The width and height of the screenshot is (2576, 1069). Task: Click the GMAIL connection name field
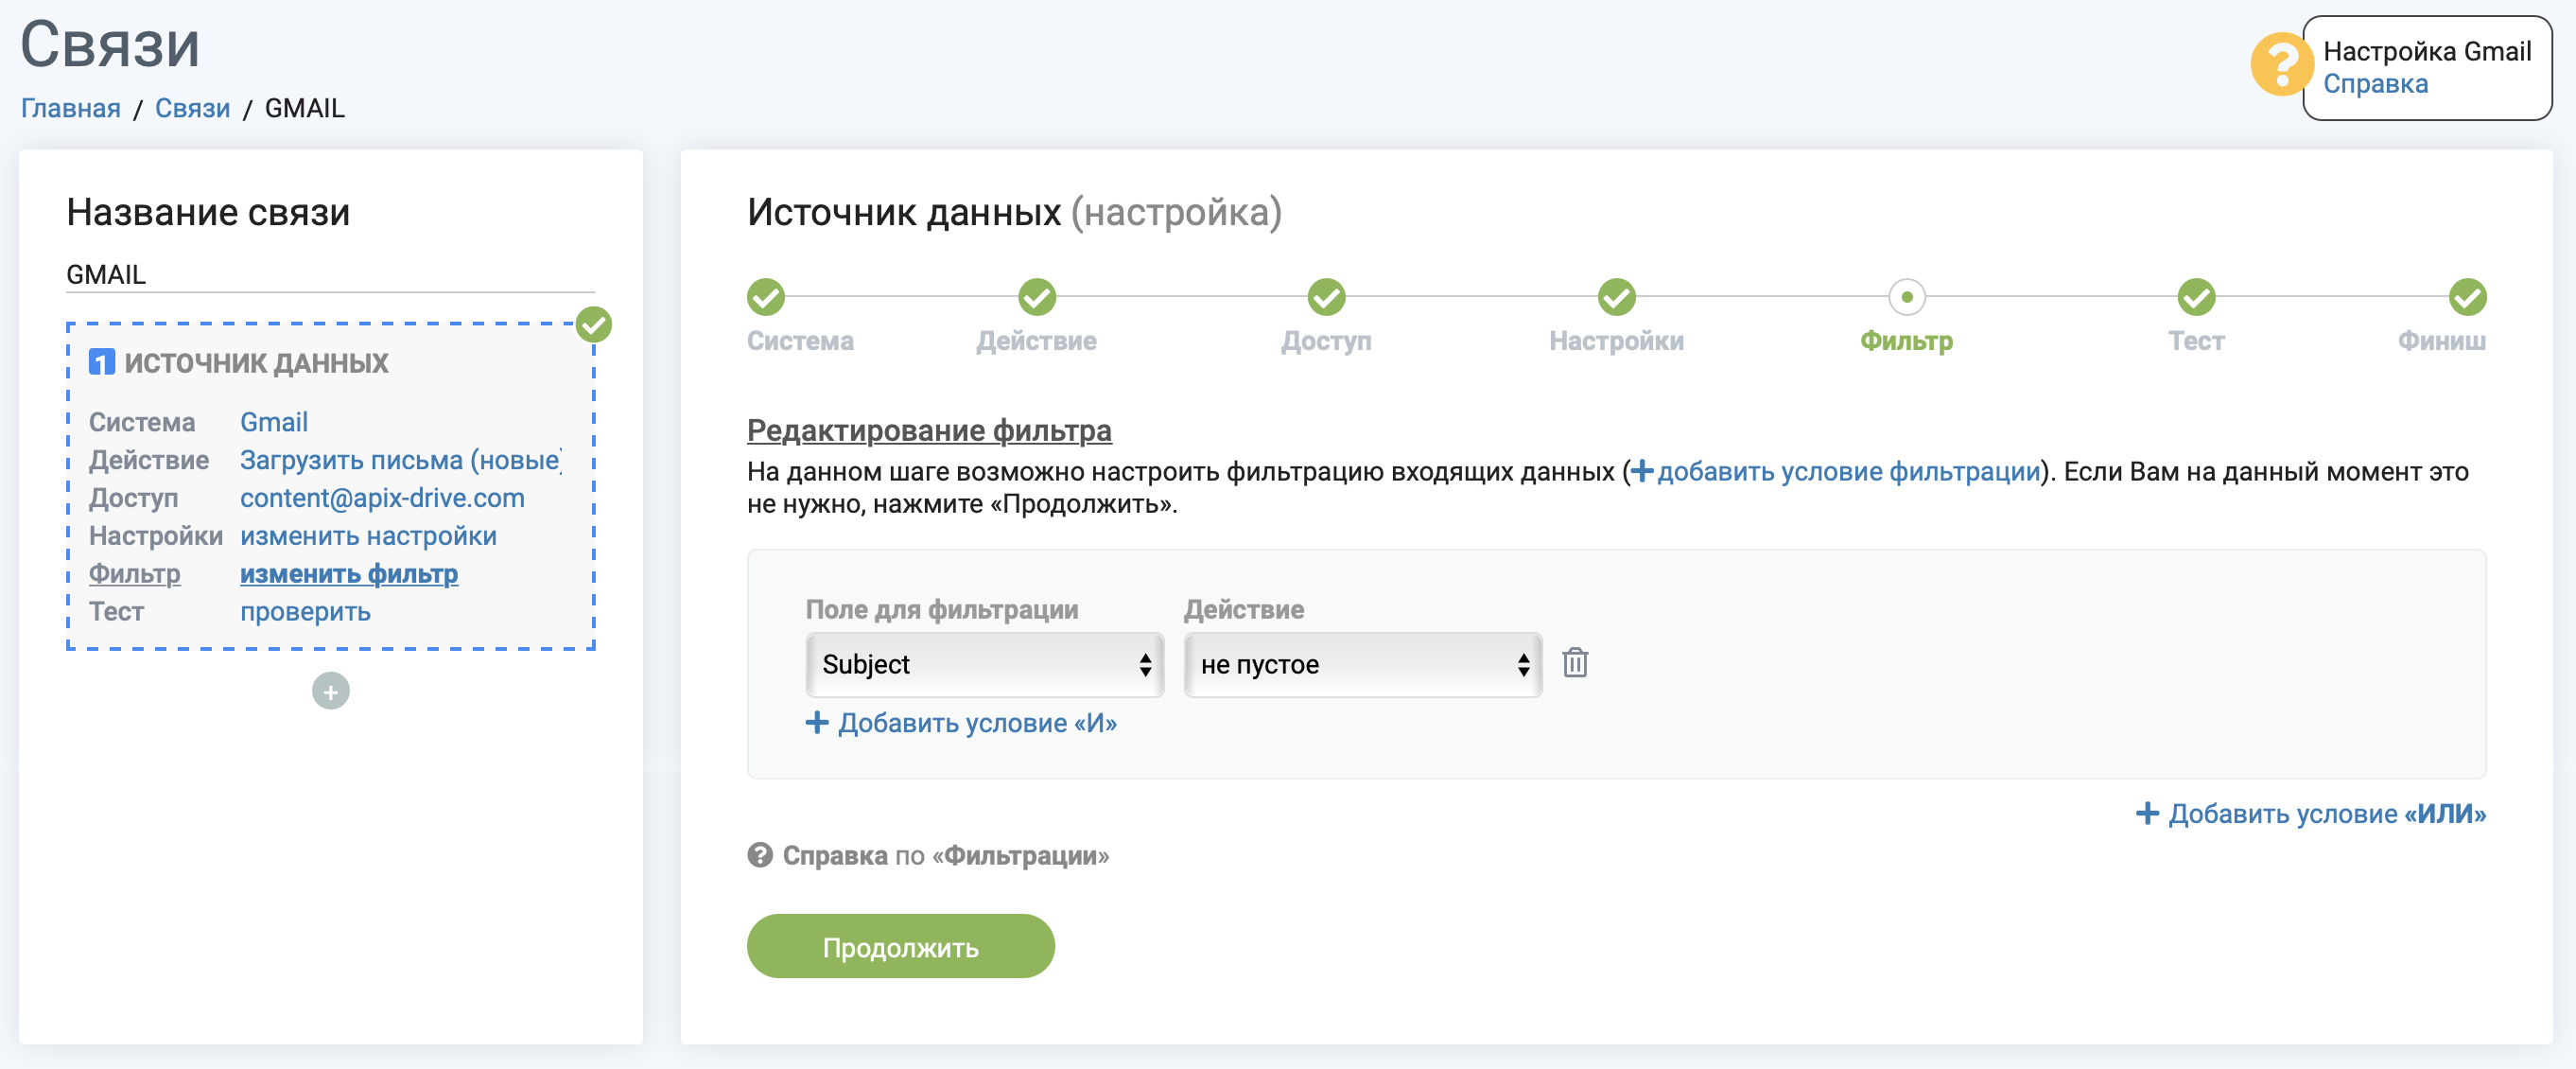click(x=331, y=274)
